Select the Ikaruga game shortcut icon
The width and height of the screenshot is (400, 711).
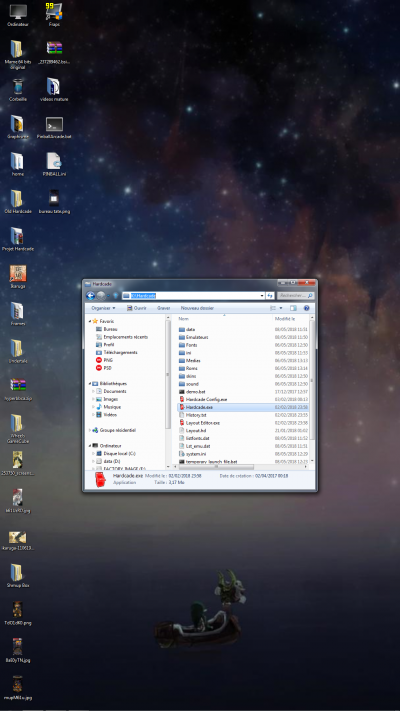(18, 277)
